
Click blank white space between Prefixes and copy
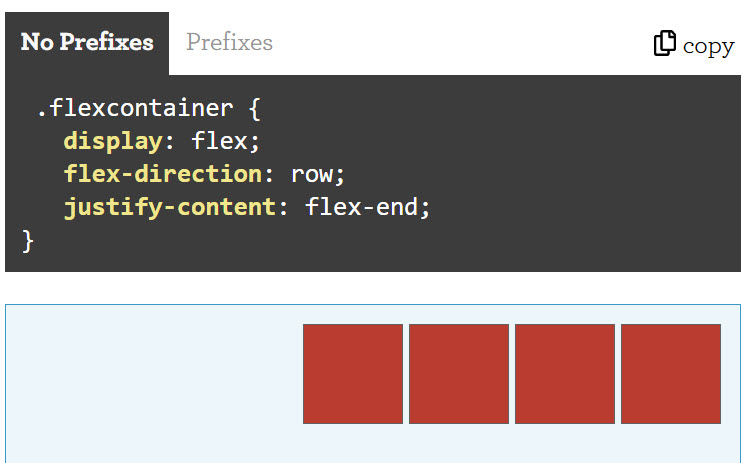pos(460,43)
